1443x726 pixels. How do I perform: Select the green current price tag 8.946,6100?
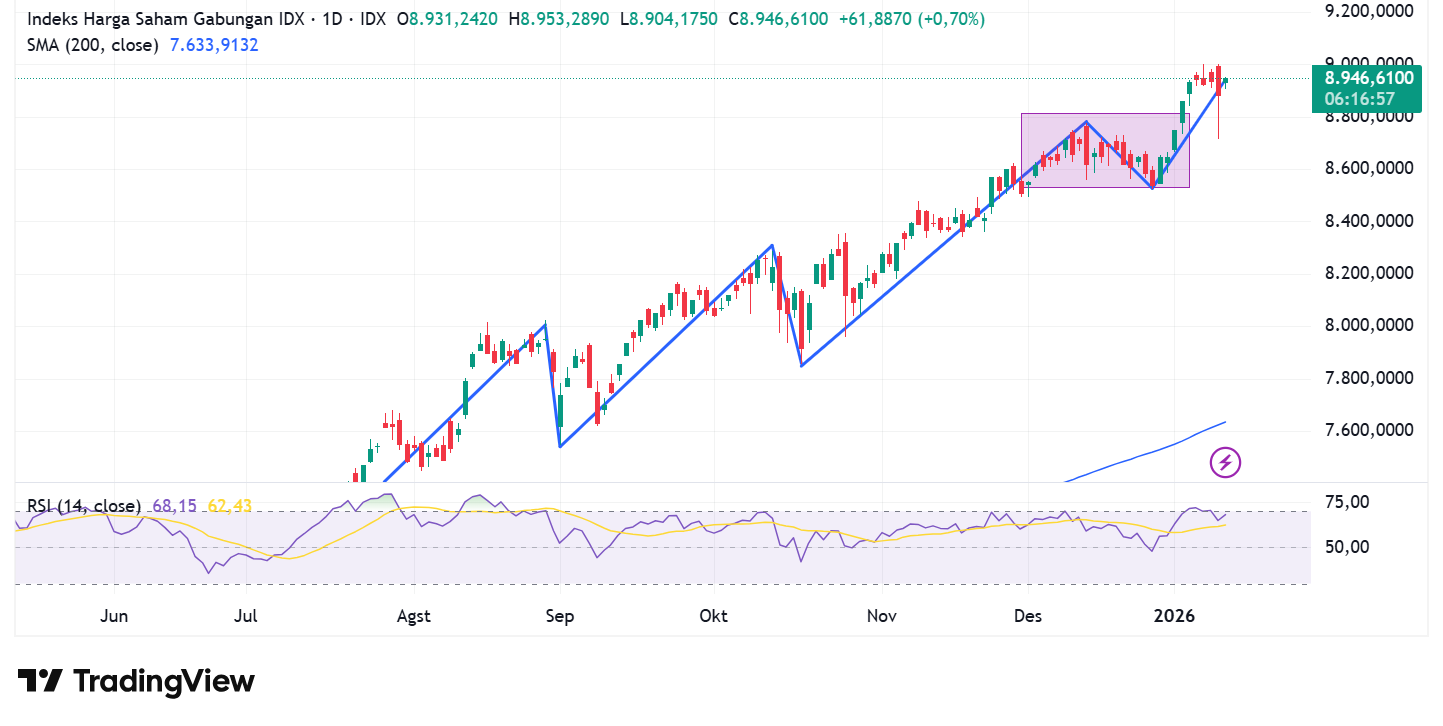(x=1367, y=77)
